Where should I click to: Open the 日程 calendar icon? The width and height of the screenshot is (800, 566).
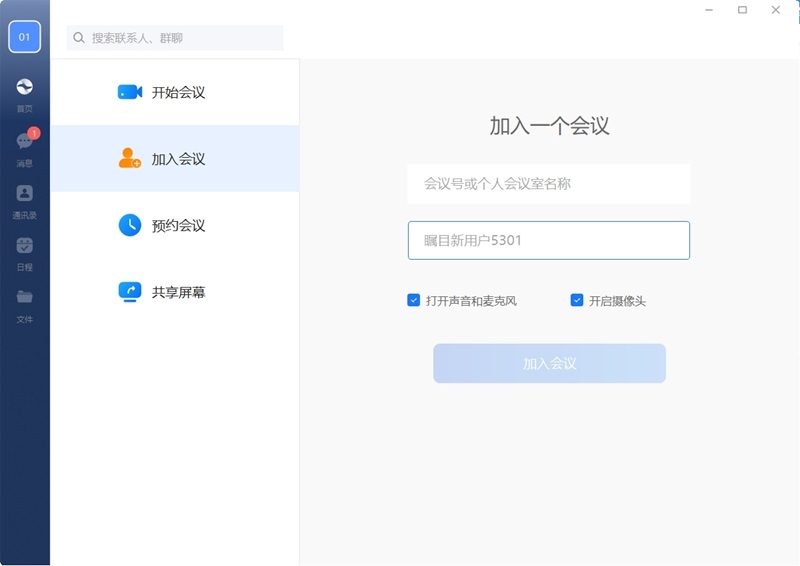[x=25, y=246]
